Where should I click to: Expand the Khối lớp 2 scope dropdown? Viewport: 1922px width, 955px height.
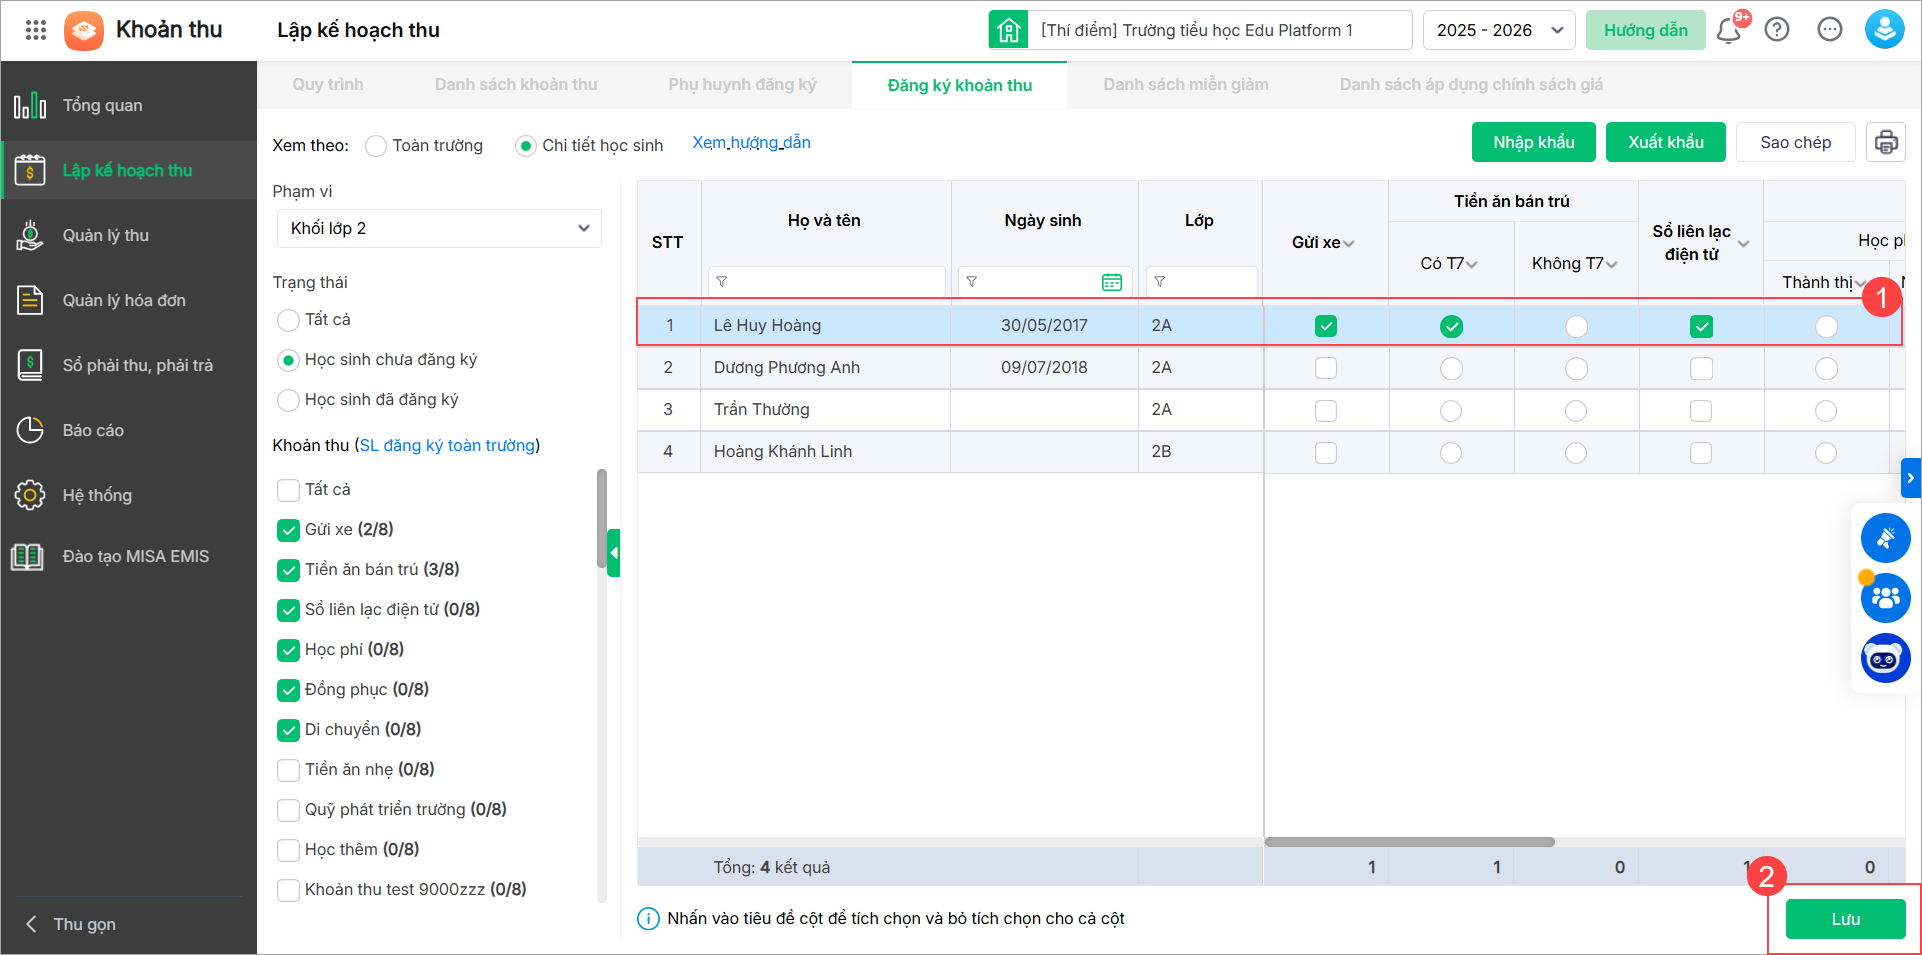coord(439,228)
